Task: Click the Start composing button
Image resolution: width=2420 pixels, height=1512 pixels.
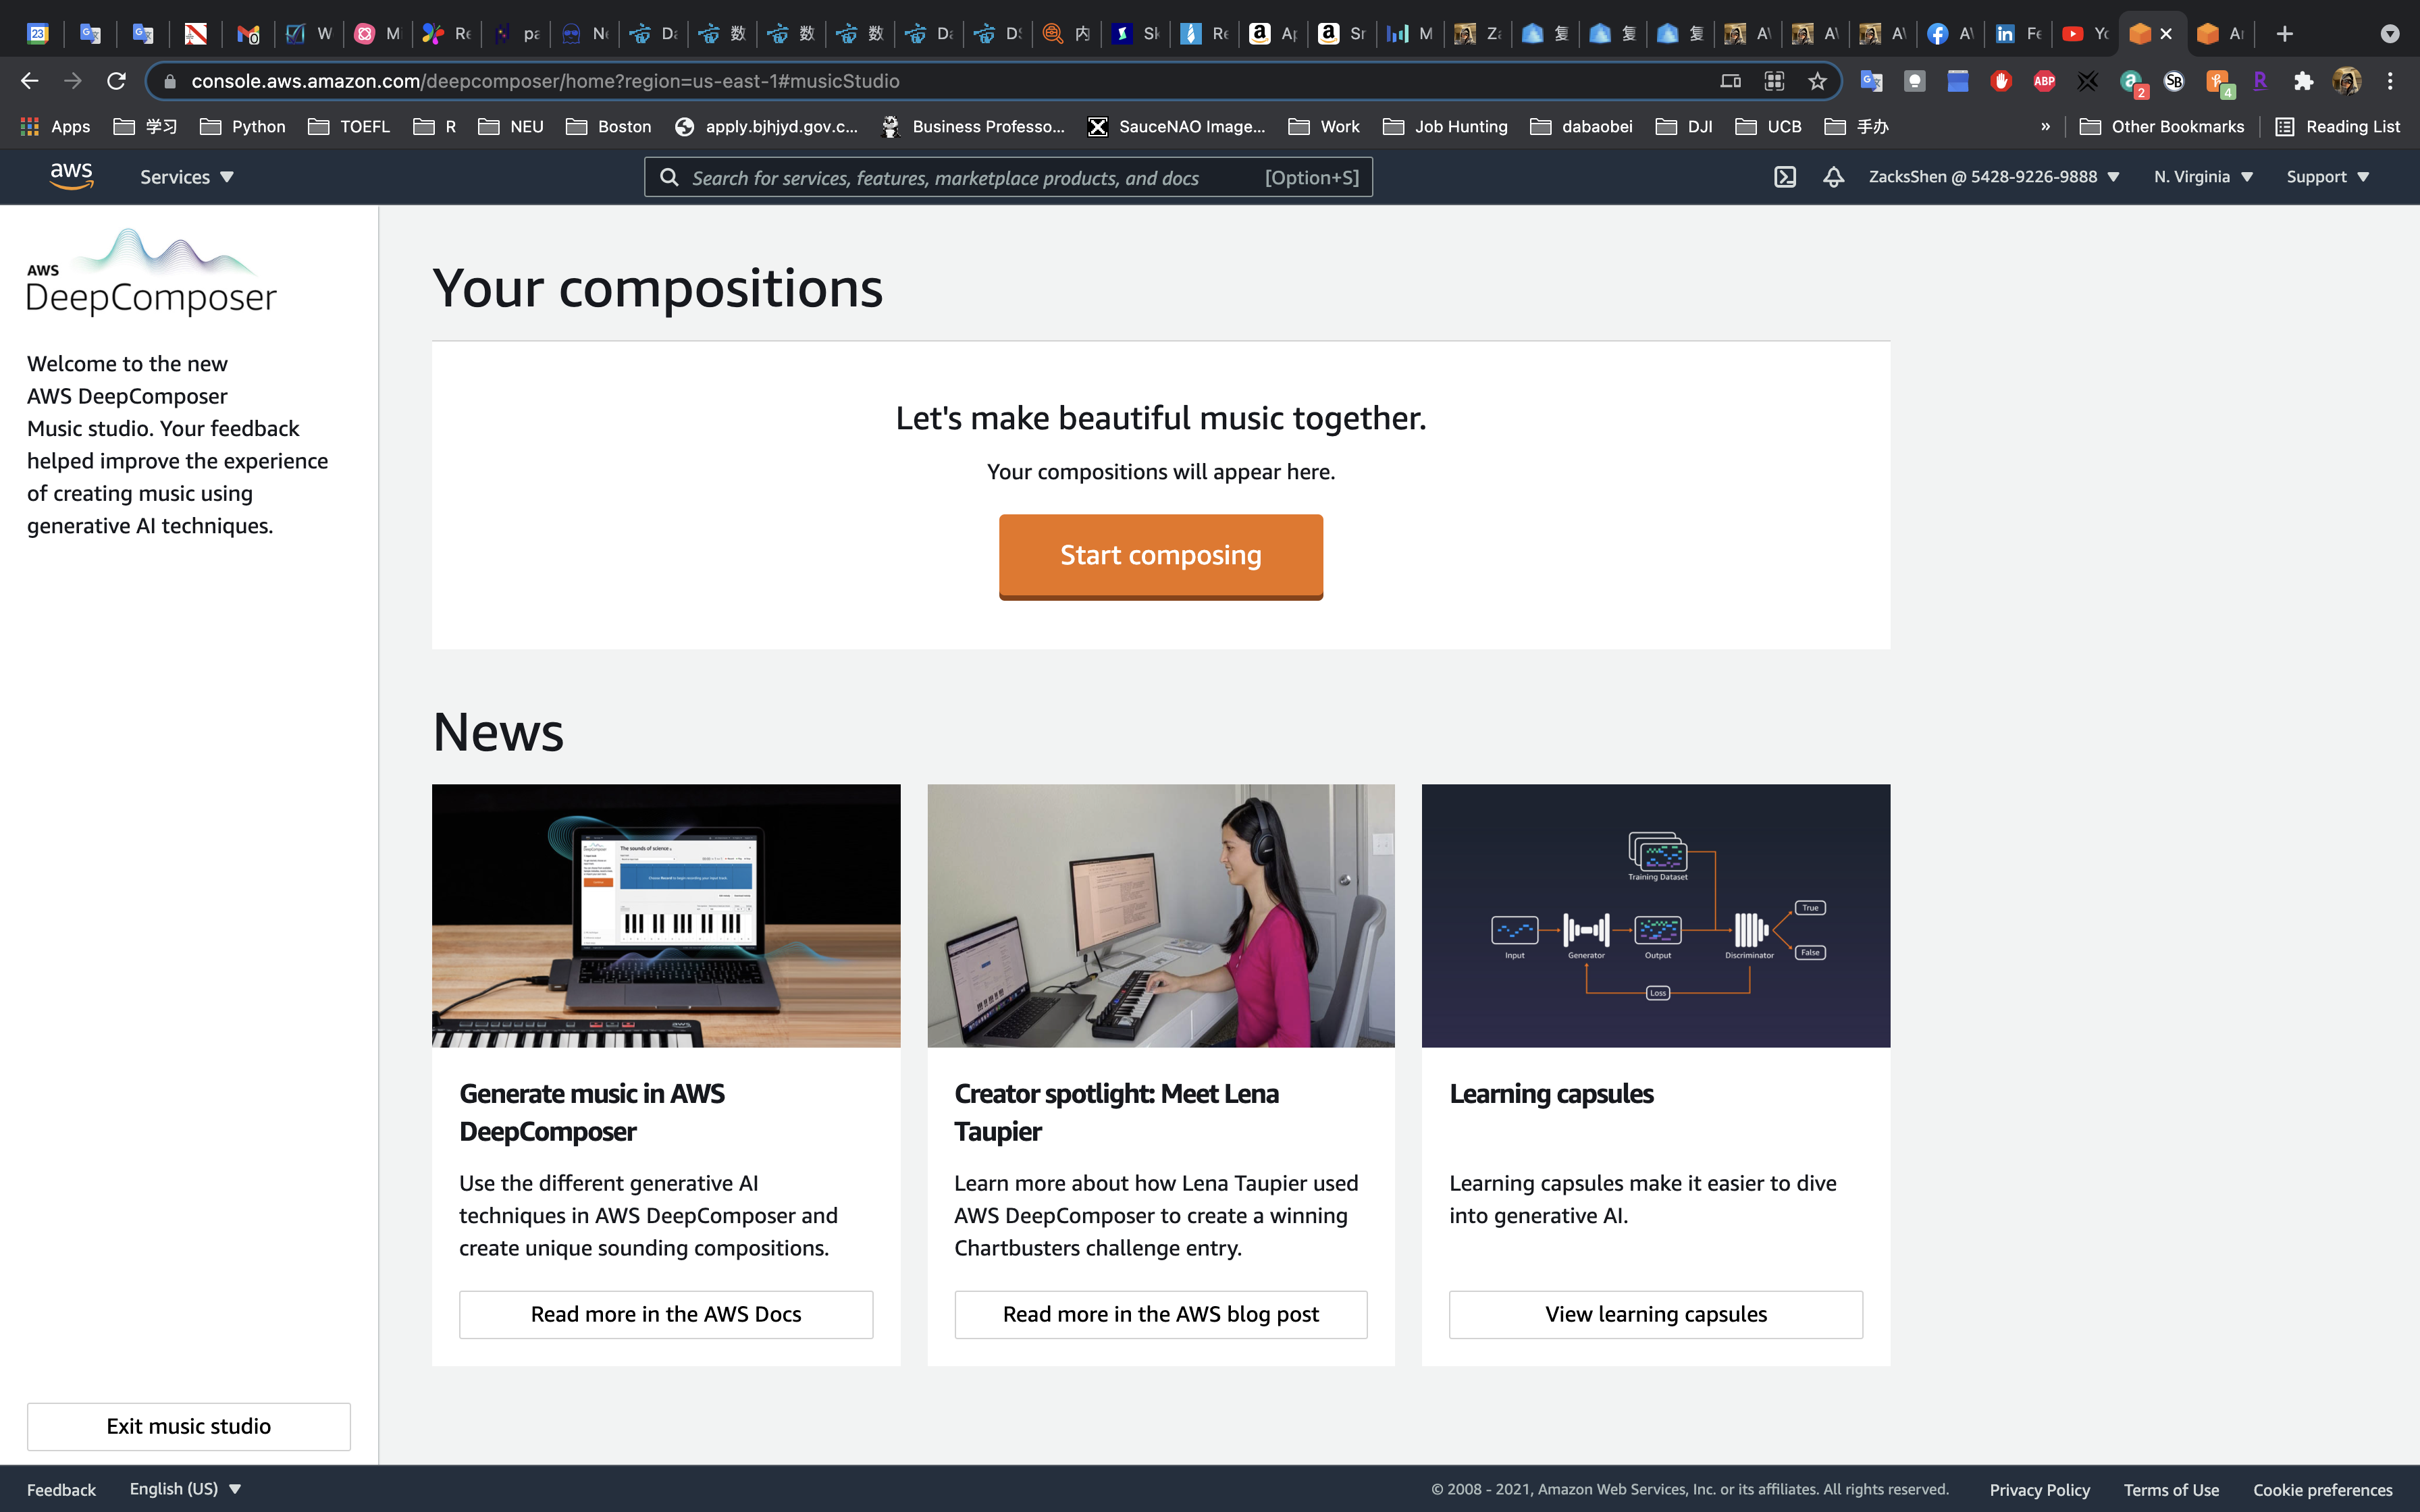Action: [1160, 555]
